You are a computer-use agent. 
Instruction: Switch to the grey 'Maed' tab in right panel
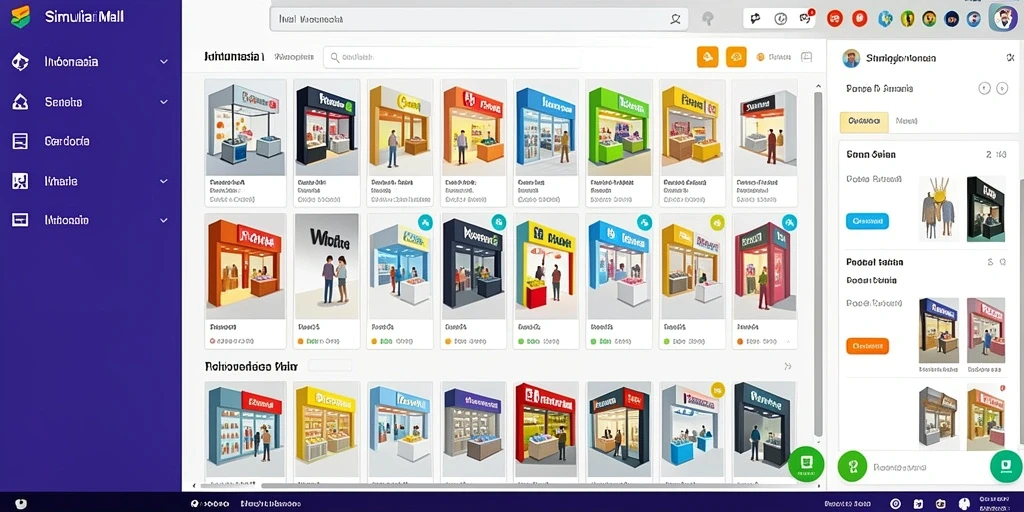pos(906,121)
